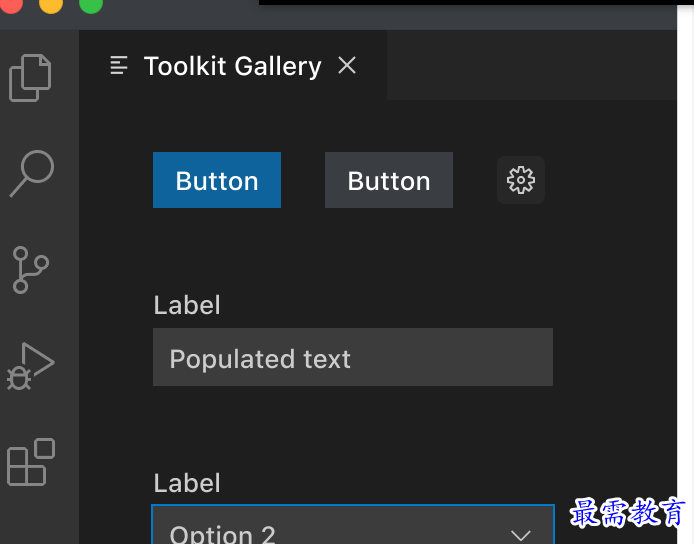Open the Option 2 dropdown
The height and width of the screenshot is (544, 694).
pyautogui.click(x=353, y=525)
